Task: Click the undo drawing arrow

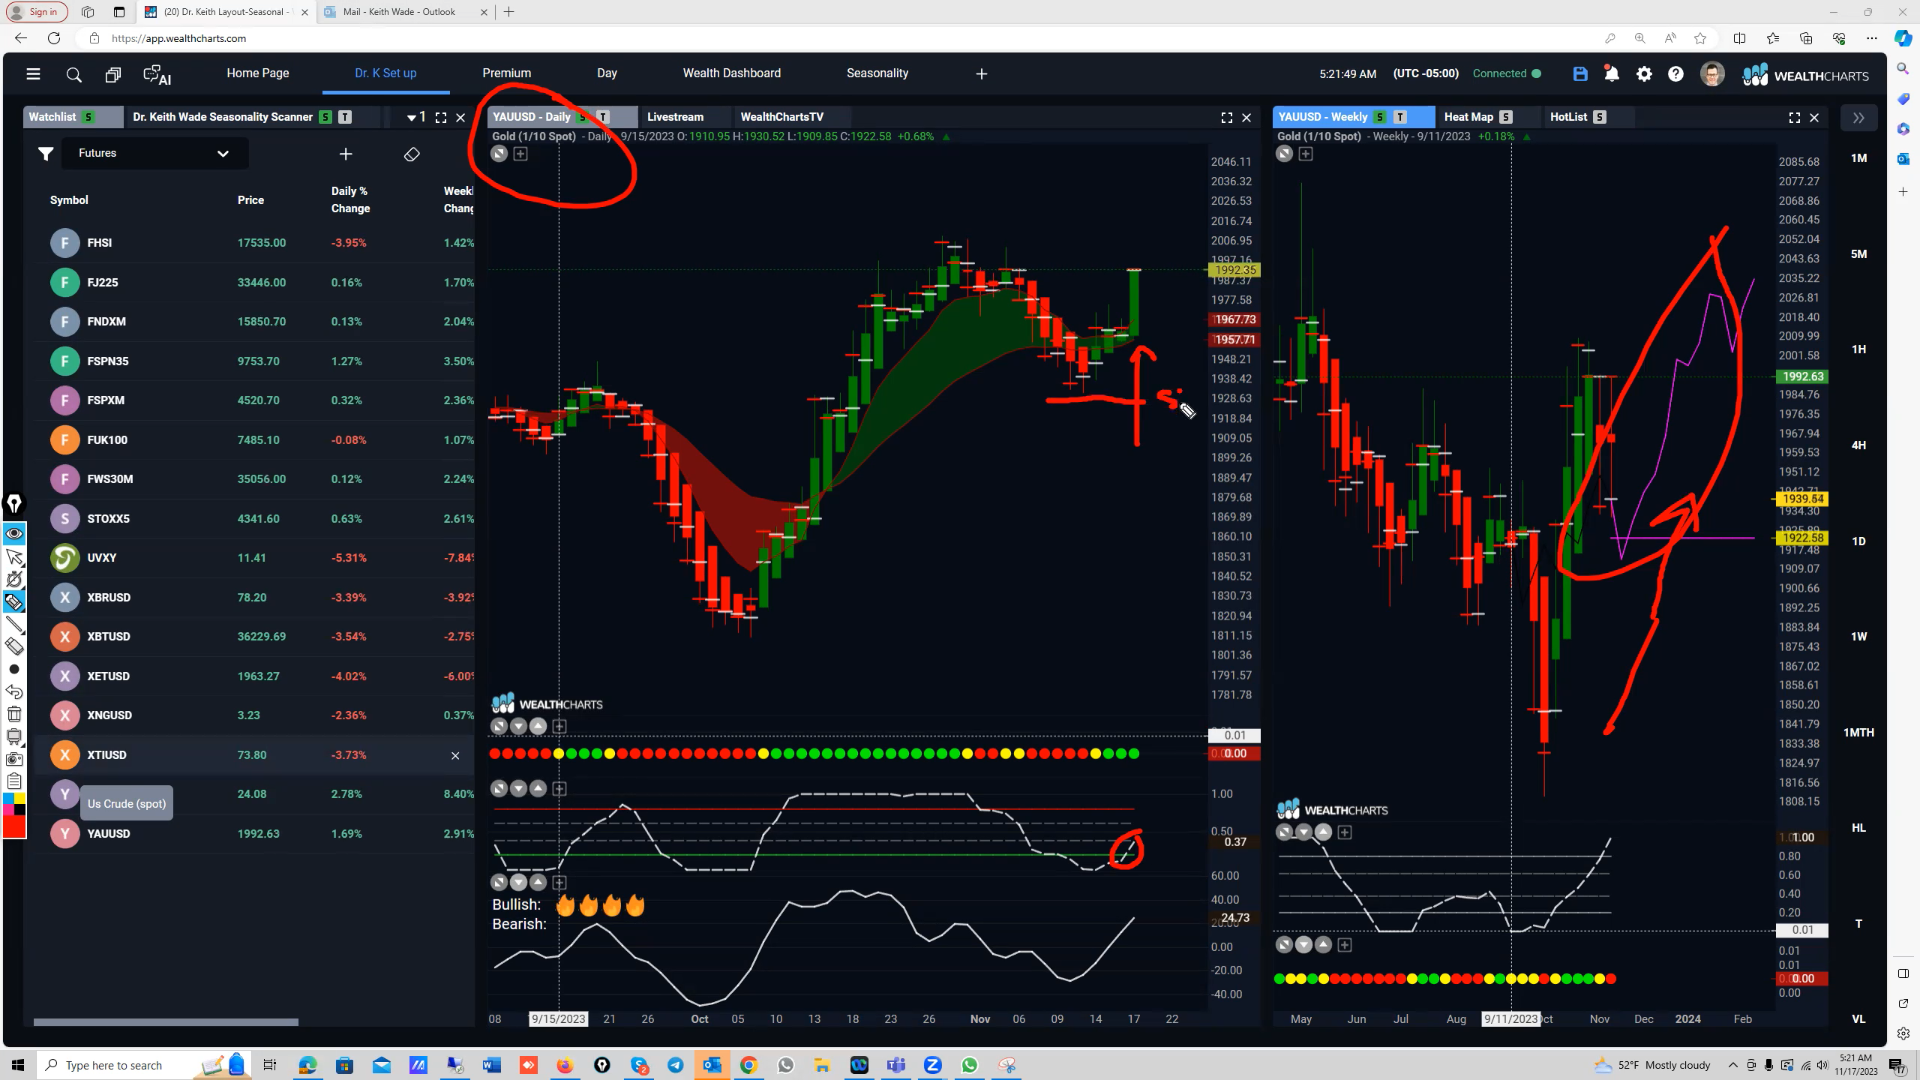Action: coord(14,692)
